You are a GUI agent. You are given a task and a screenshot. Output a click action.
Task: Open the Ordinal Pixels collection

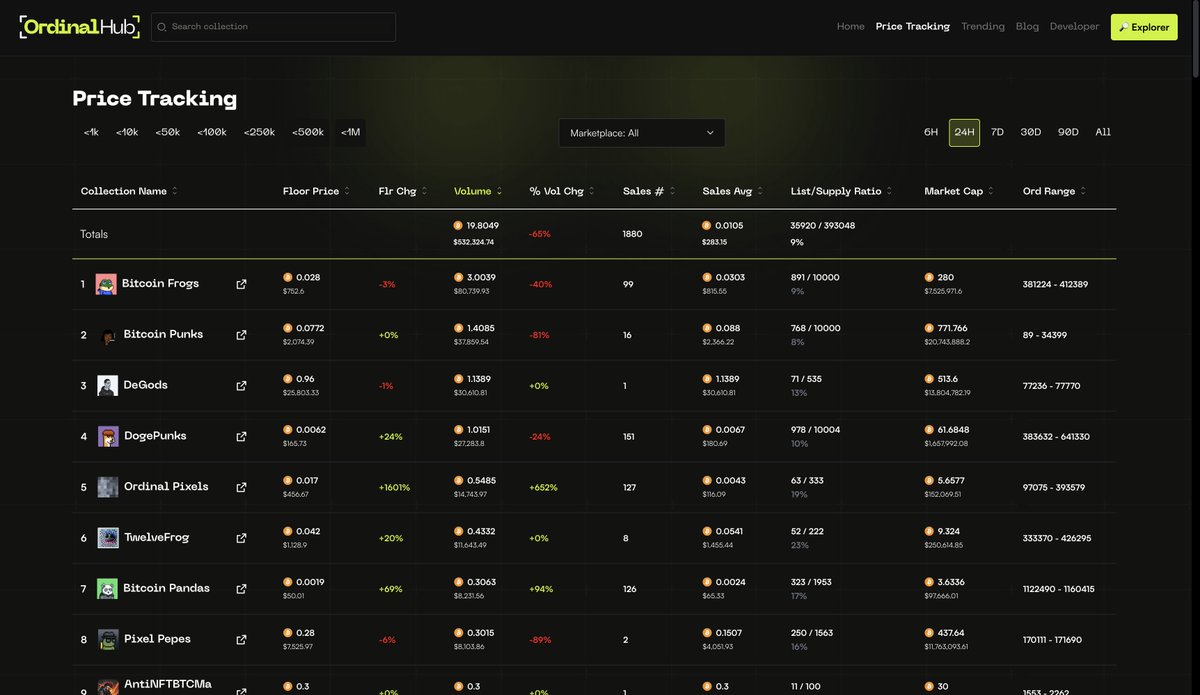(166, 487)
